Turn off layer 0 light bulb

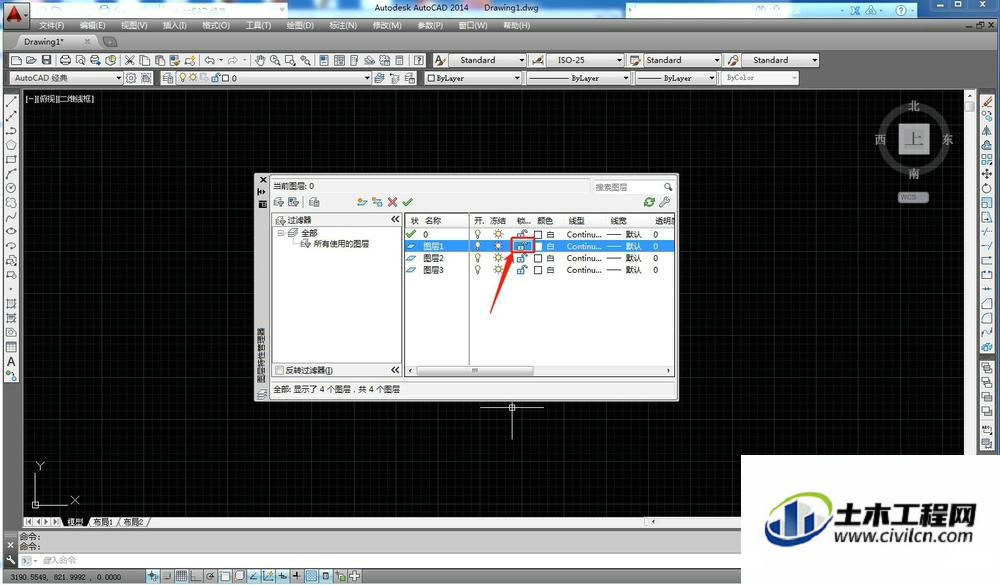pos(478,234)
